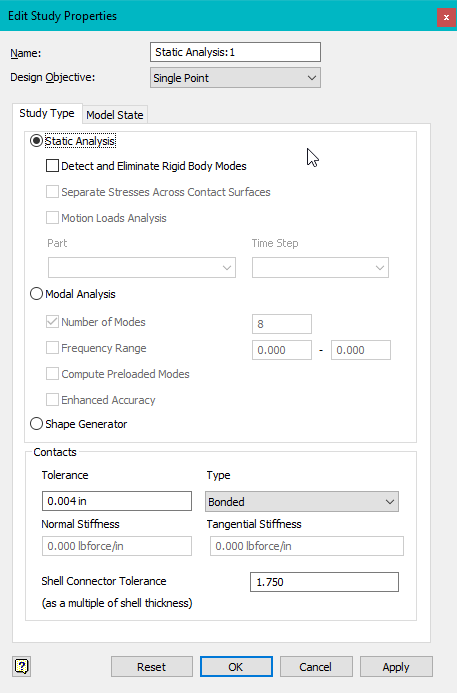This screenshot has width=457, height=693.
Task: Click the Apply button
Action: (396, 666)
